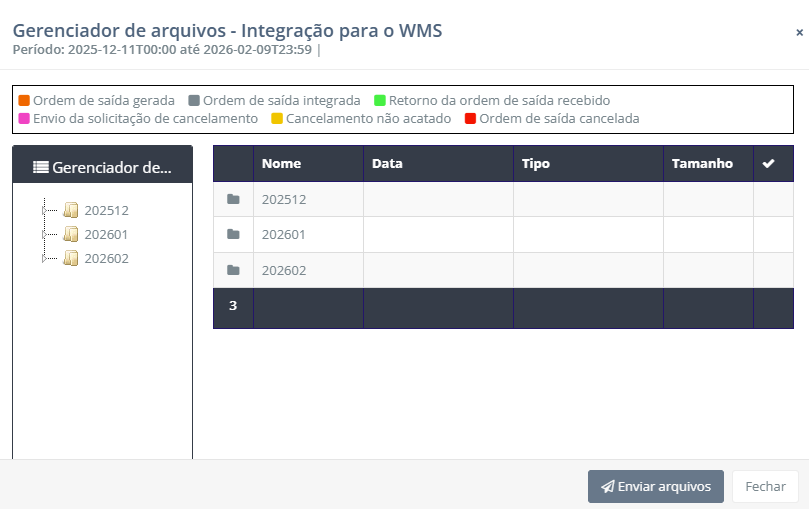Expand the 202602 tree node
The image size is (809, 509).
(46, 258)
